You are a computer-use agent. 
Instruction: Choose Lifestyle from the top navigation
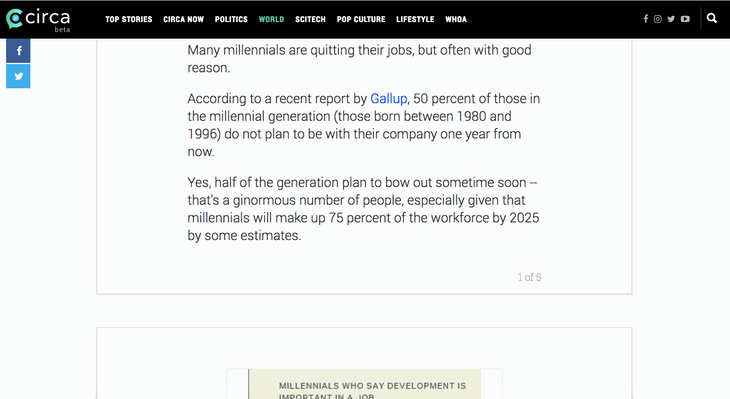tap(415, 19)
